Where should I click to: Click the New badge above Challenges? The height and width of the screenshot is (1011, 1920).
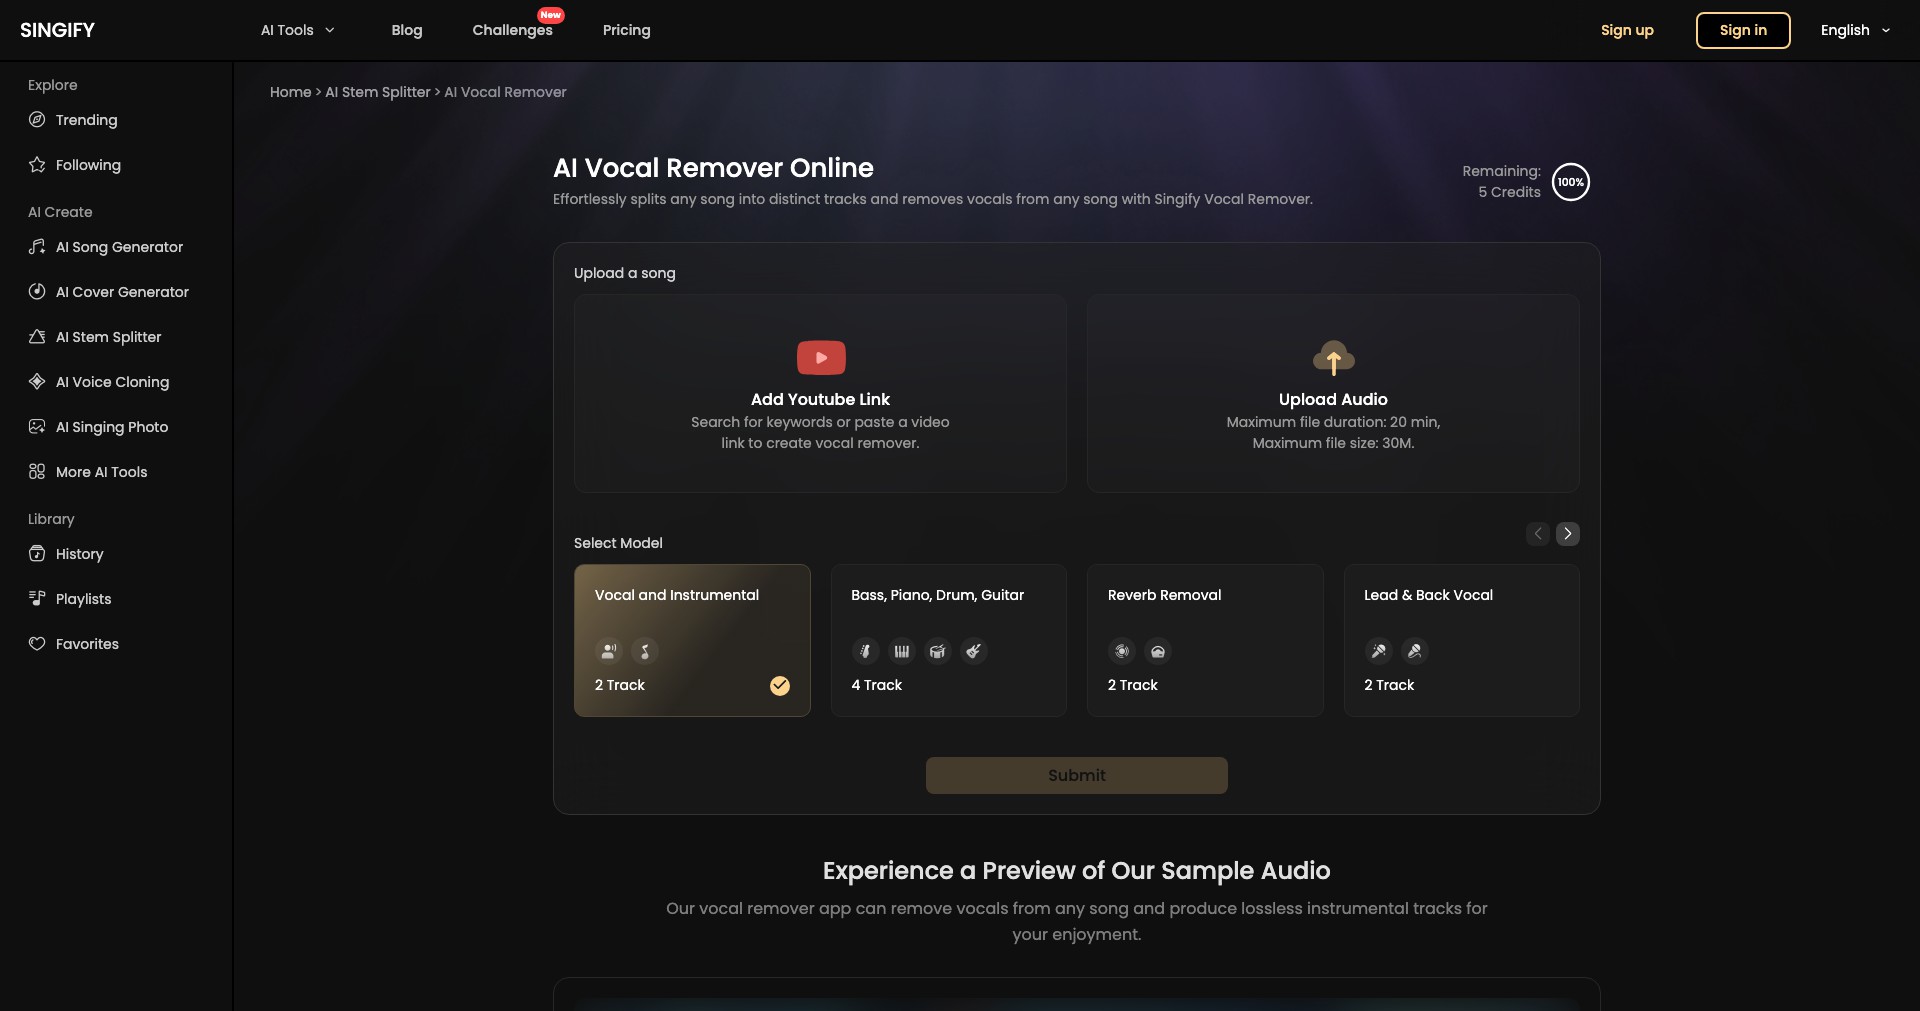coord(551,15)
